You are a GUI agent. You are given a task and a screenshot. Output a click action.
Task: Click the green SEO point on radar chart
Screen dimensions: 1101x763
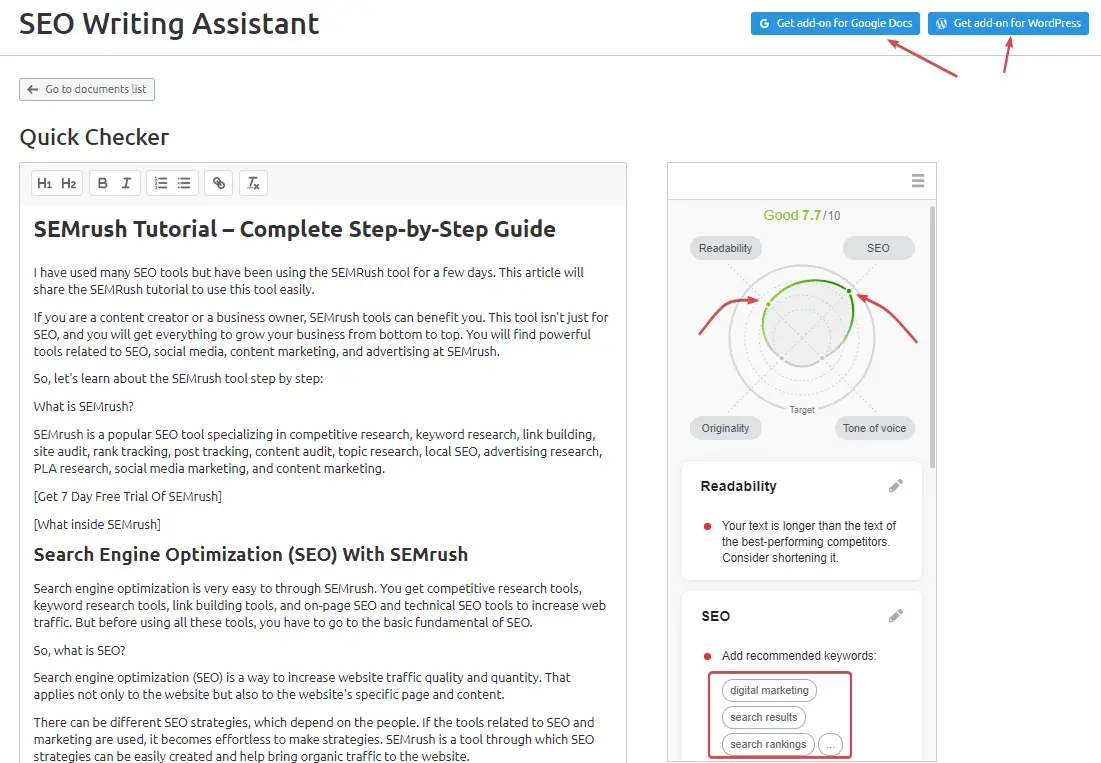[849, 291]
